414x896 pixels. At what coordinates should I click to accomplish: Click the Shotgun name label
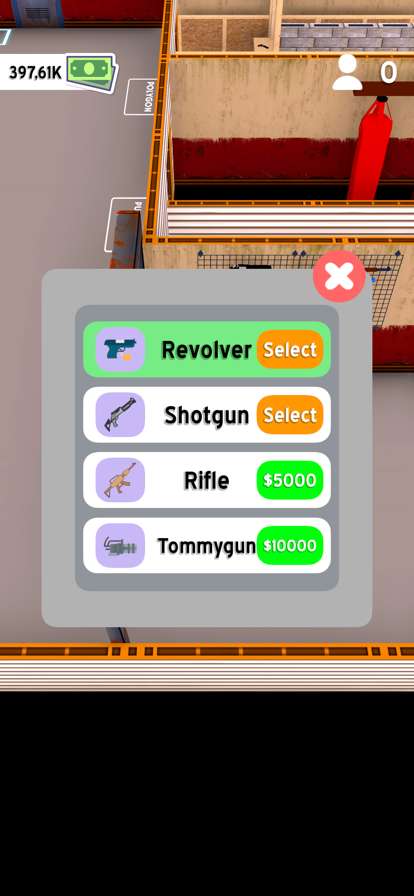206,415
